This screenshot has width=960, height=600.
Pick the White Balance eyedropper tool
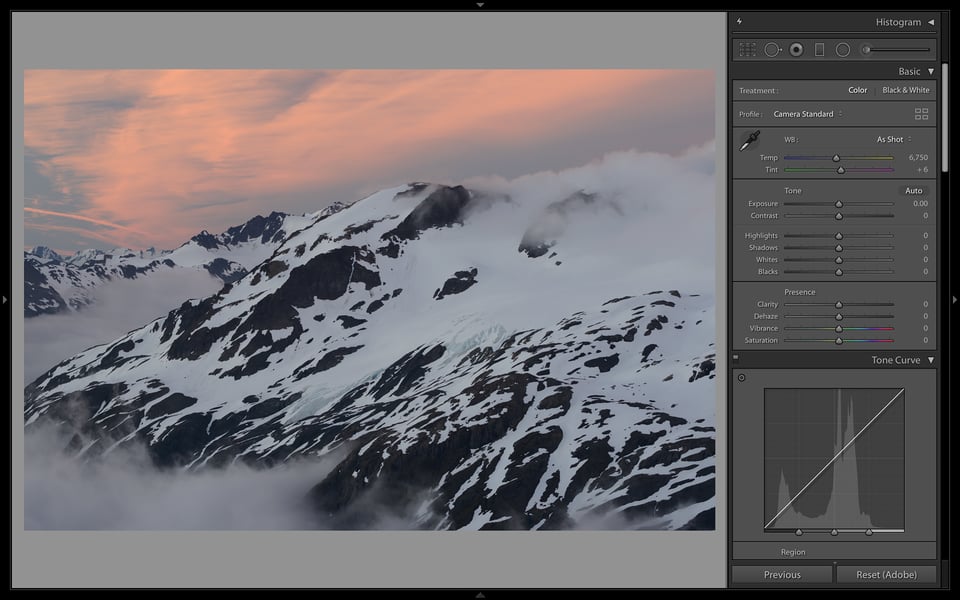click(x=749, y=141)
